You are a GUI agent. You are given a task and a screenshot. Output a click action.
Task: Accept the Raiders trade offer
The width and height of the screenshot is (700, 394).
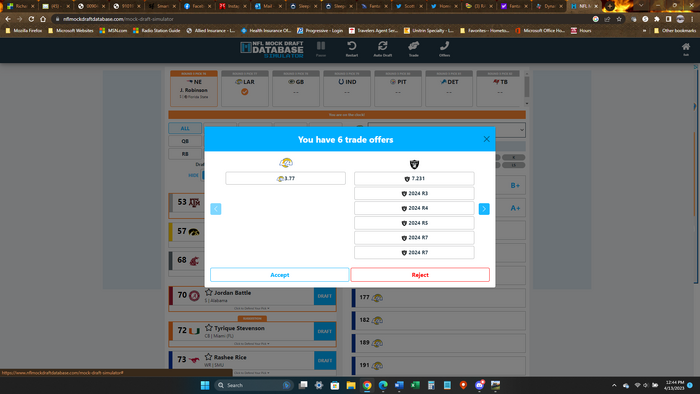pos(279,275)
